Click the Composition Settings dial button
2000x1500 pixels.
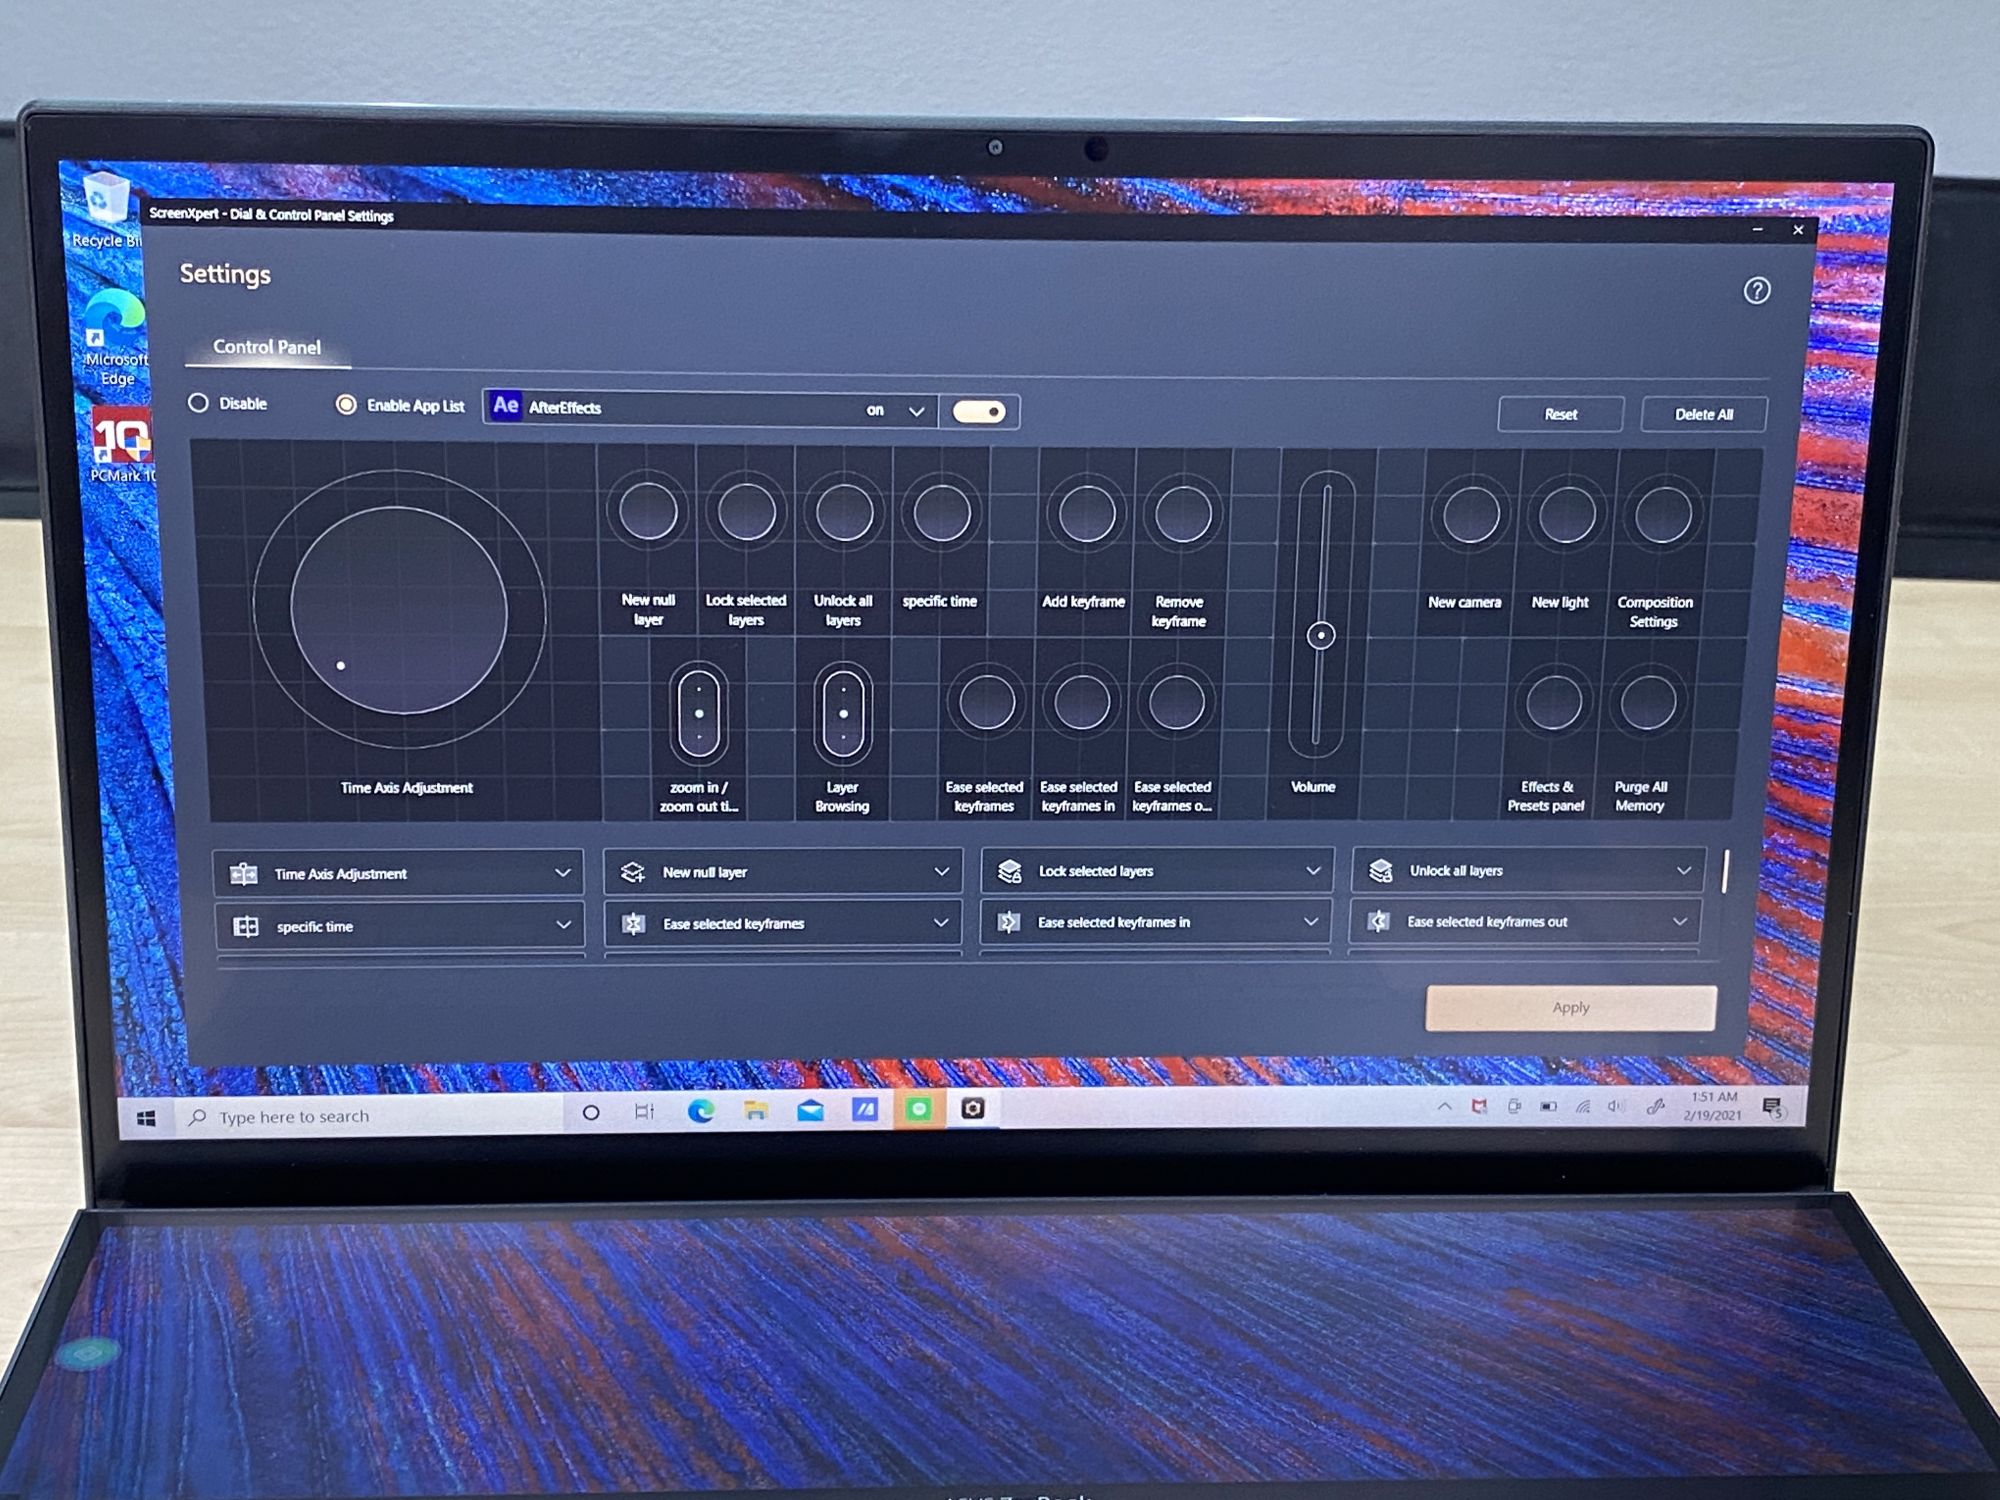1662,515
